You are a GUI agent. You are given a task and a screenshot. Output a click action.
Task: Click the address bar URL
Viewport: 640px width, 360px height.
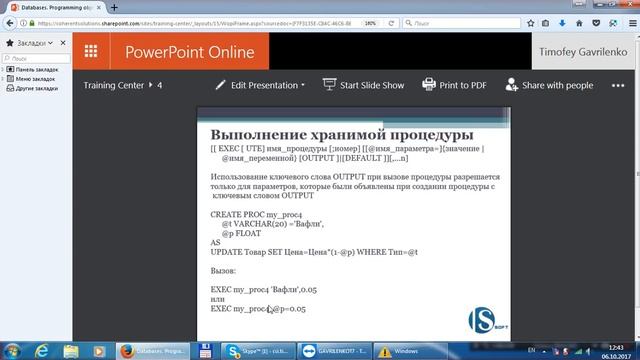pyautogui.click(x=194, y=24)
